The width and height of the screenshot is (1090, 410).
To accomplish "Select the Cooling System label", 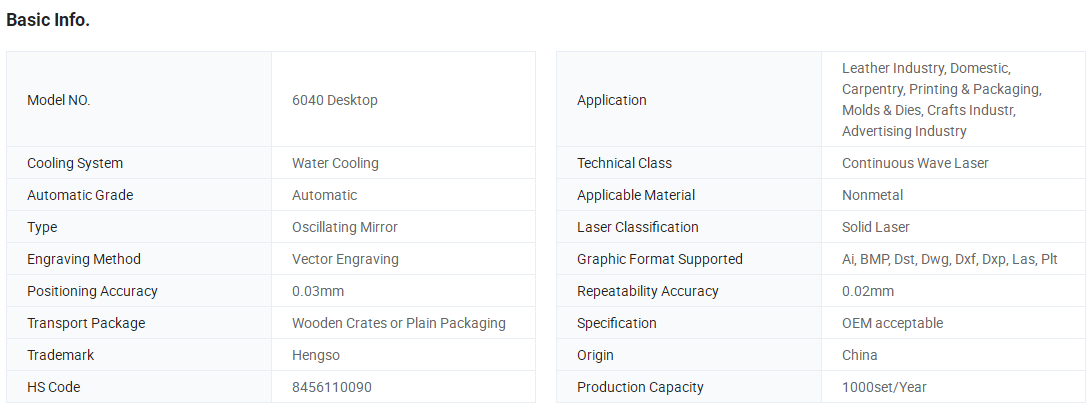I will [75, 163].
